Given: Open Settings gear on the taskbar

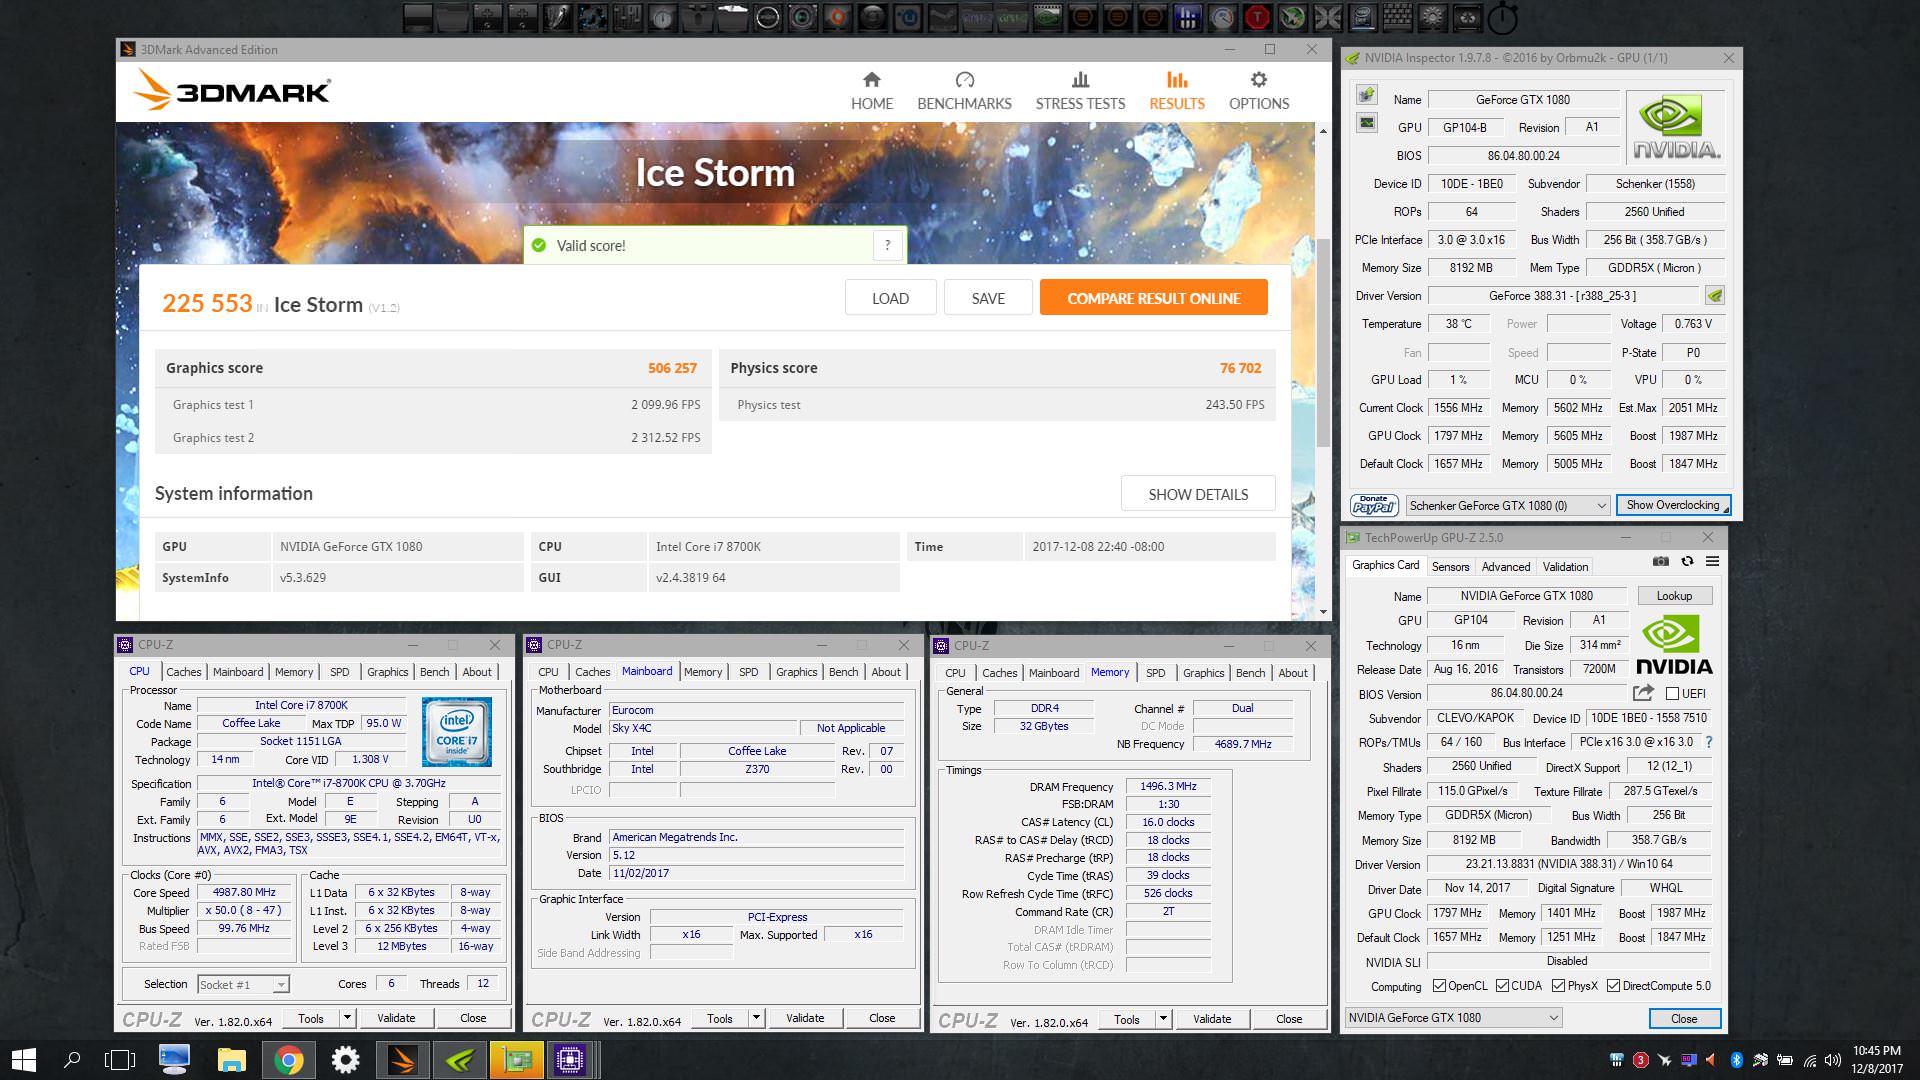Looking at the screenshot, I should click(x=345, y=1060).
